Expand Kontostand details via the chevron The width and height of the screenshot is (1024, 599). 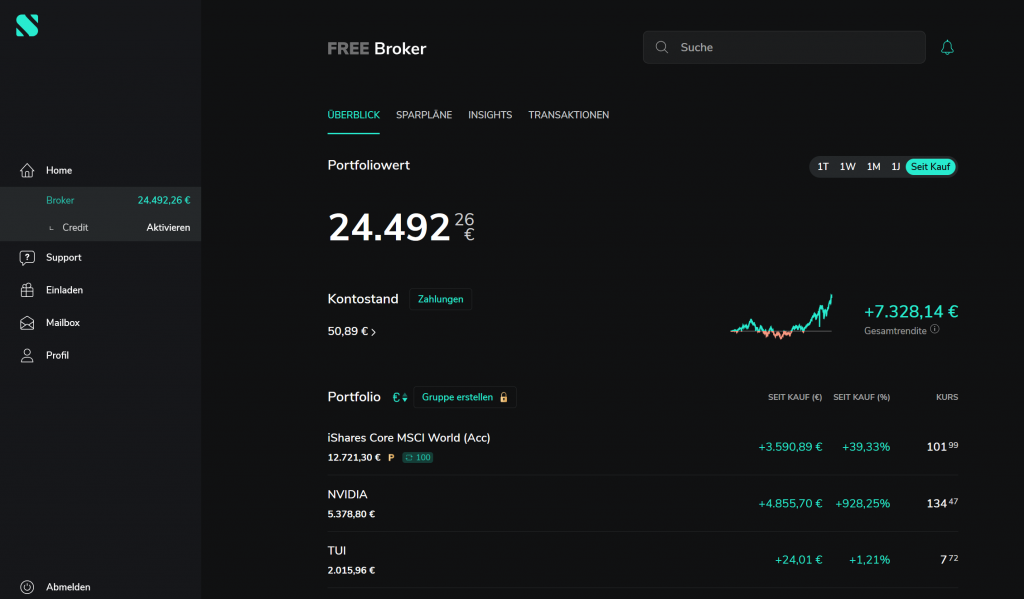point(374,329)
